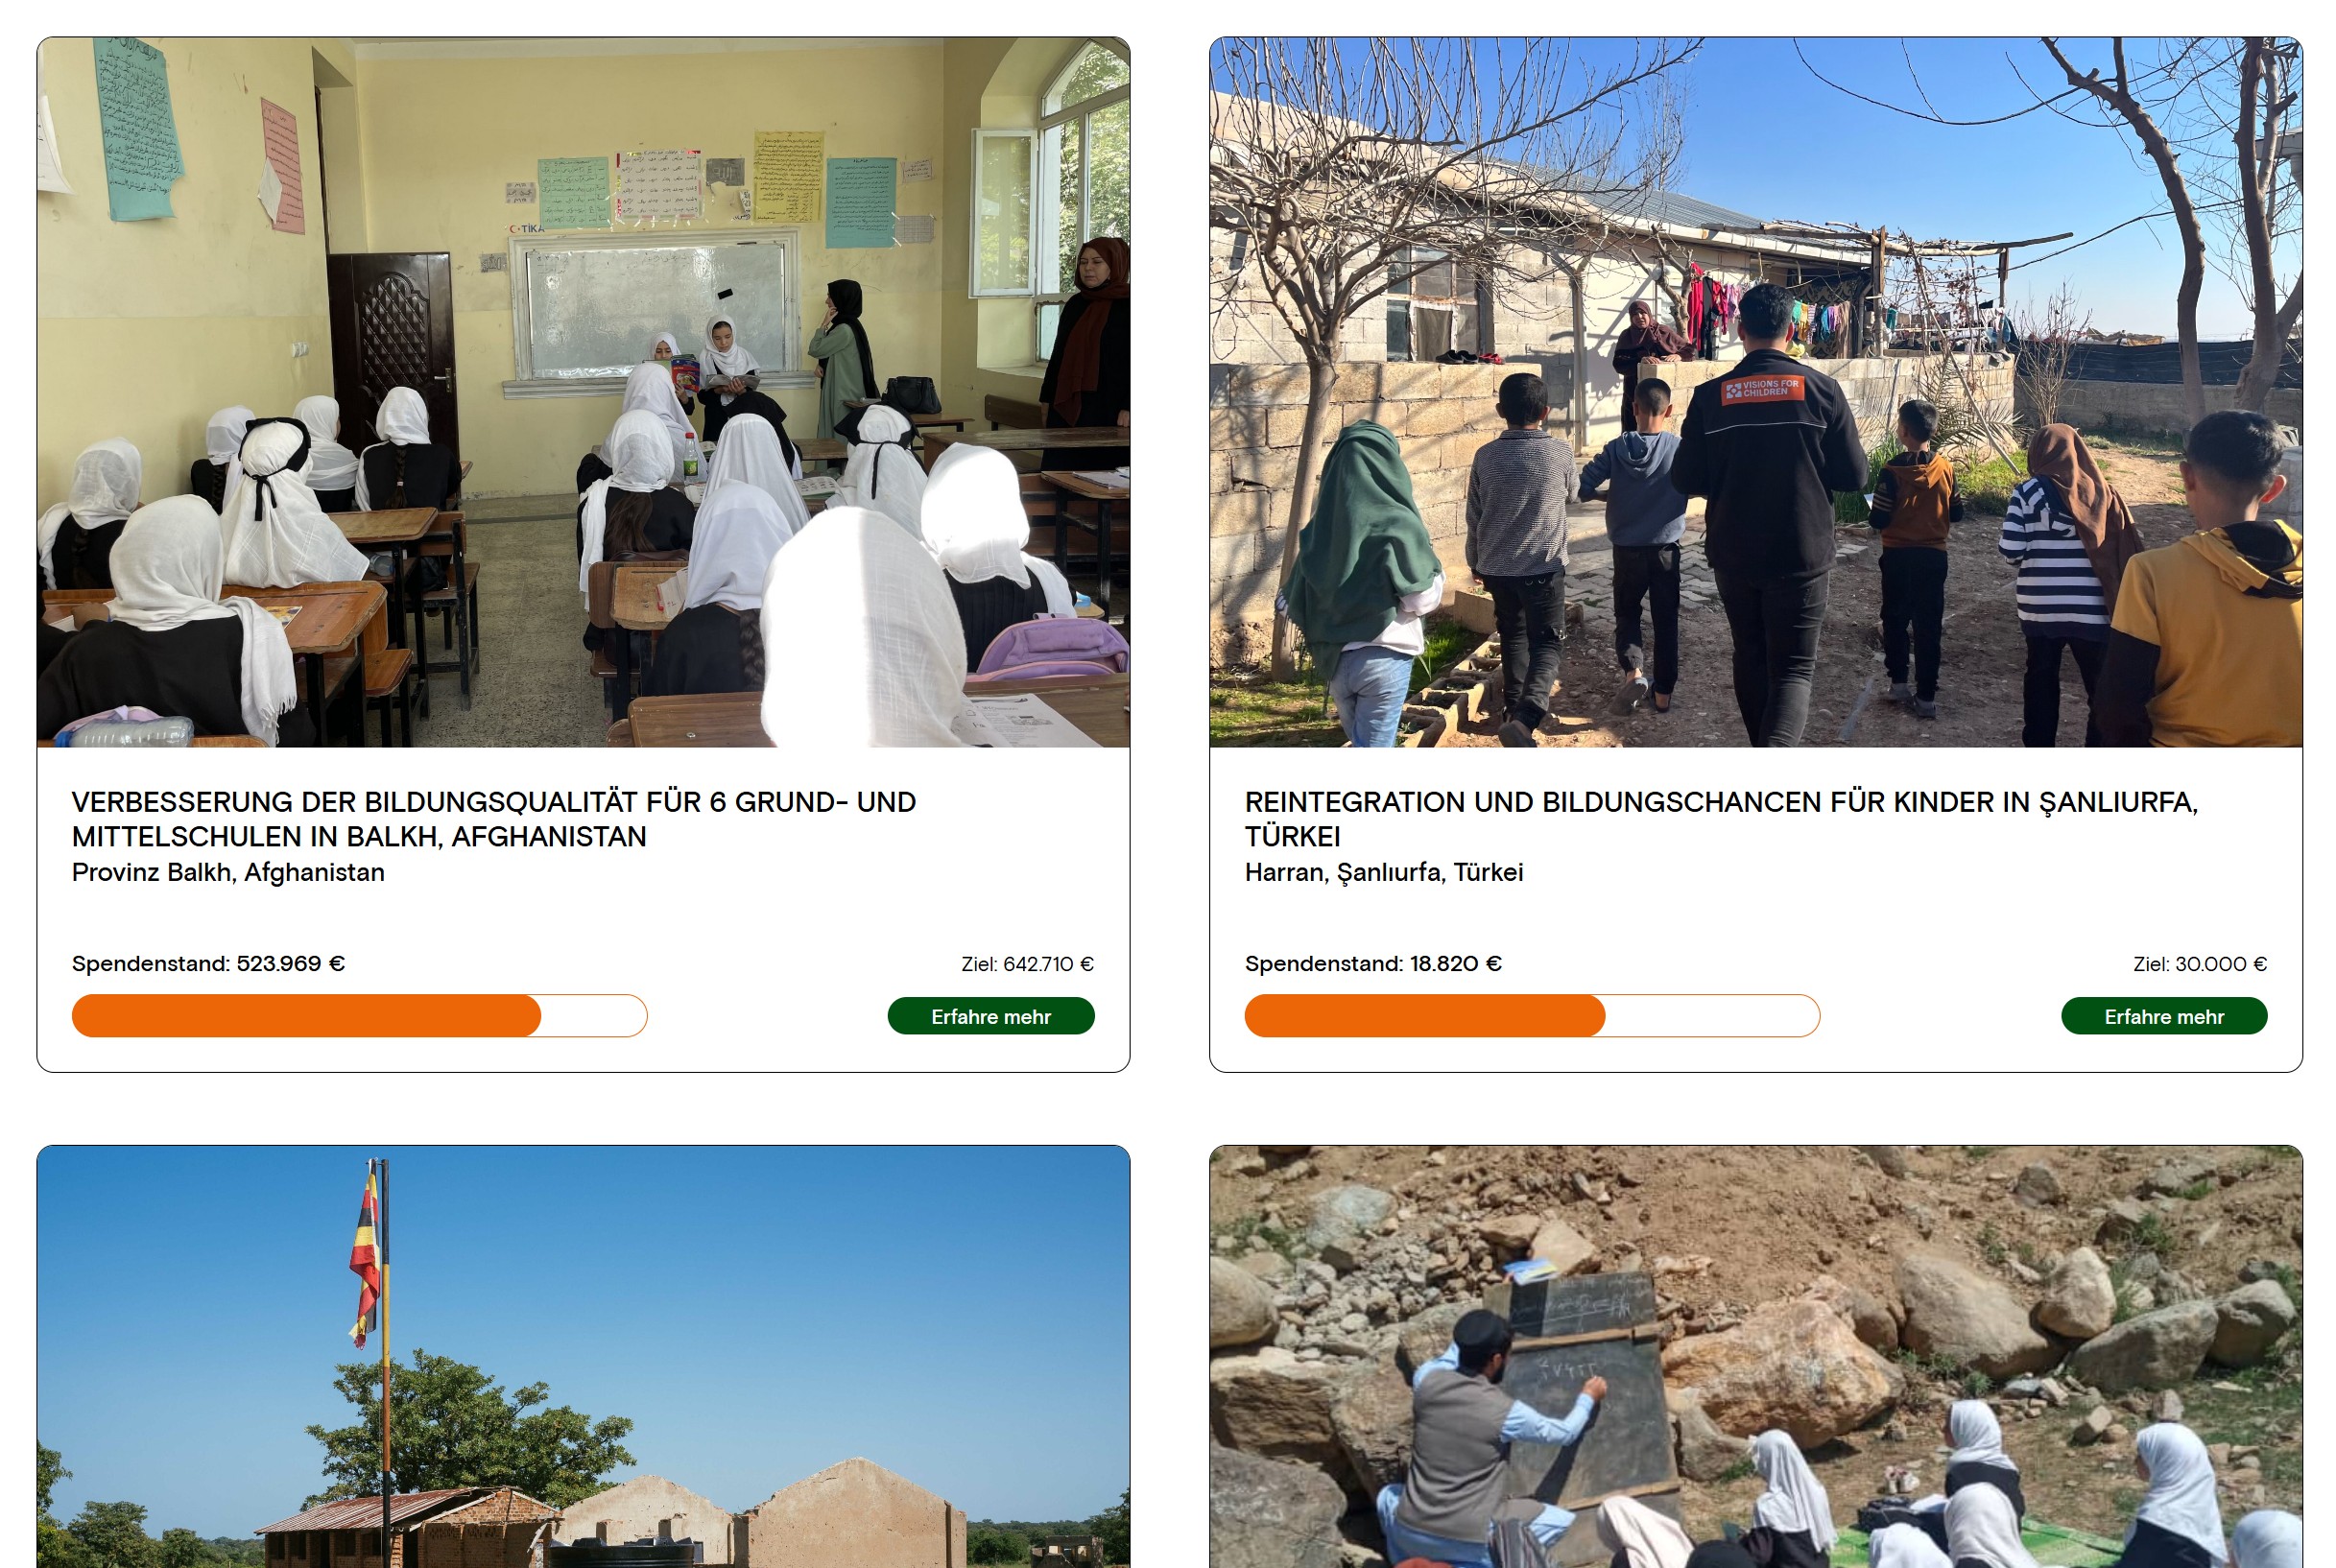Click 'Spendenstand: 18.820 €' amount text
Screen dimensions: 2336x1568
click(1373, 964)
